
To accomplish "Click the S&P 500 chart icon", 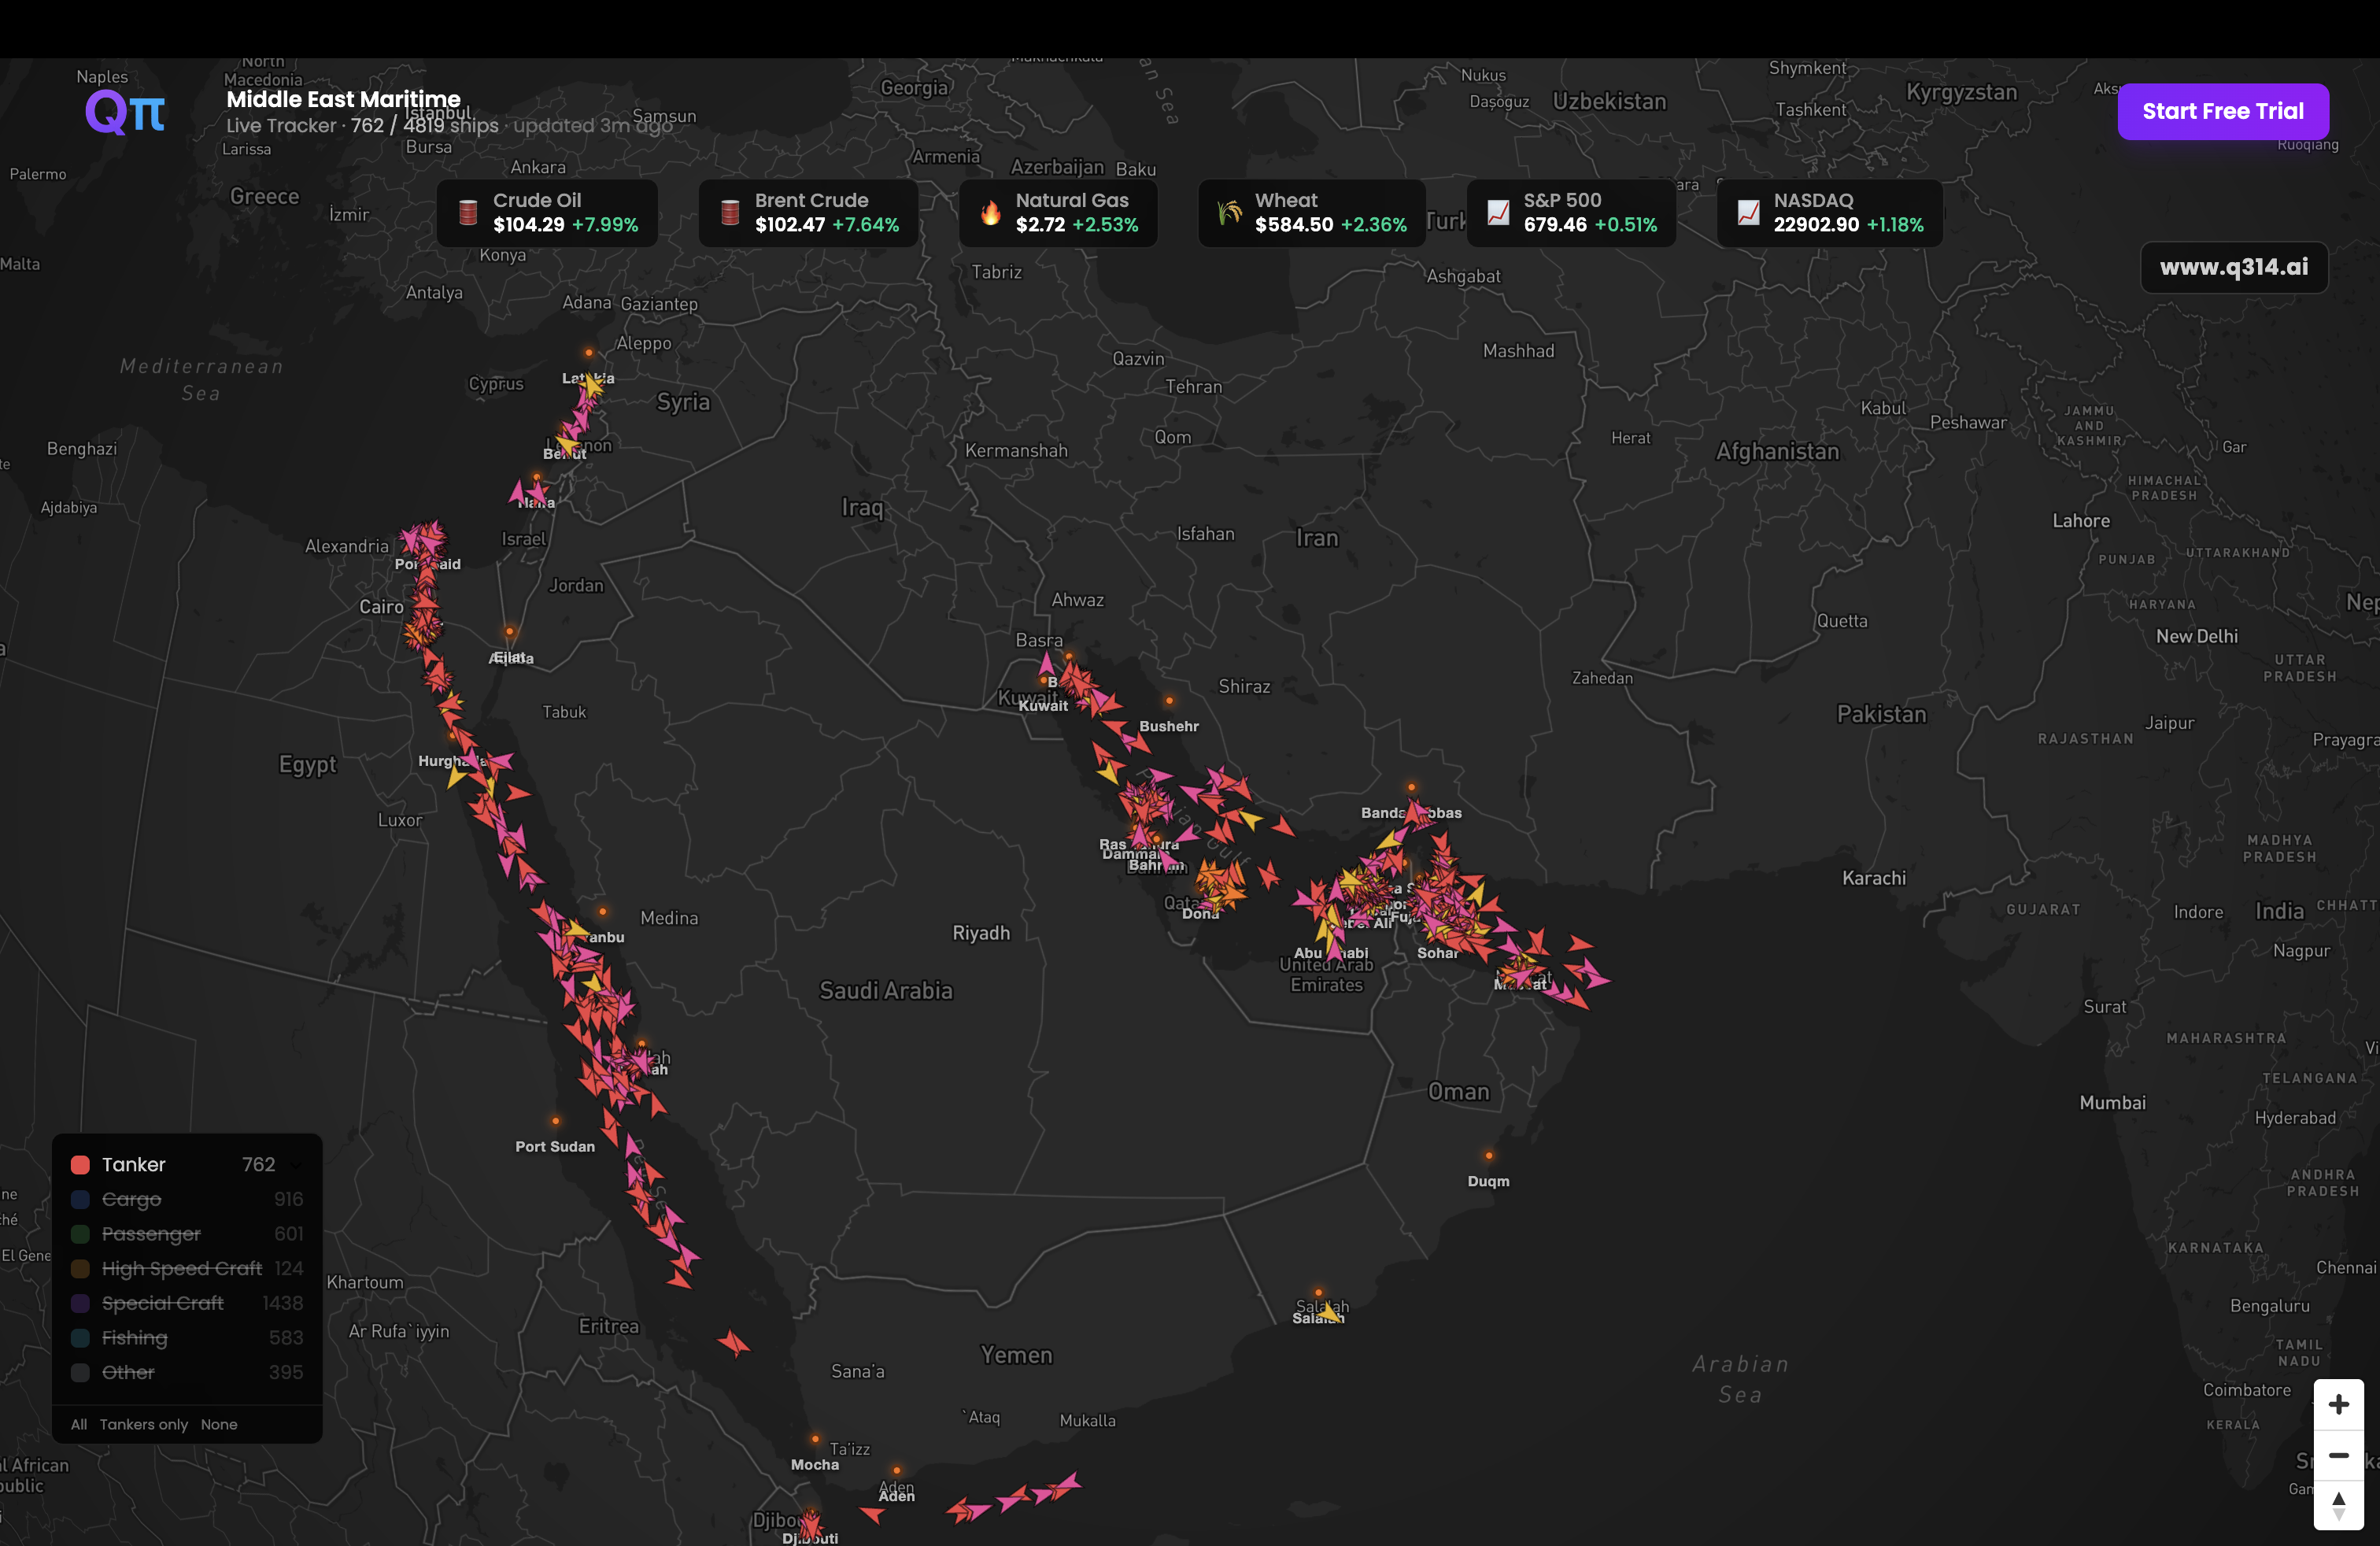I will (1498, 212).
